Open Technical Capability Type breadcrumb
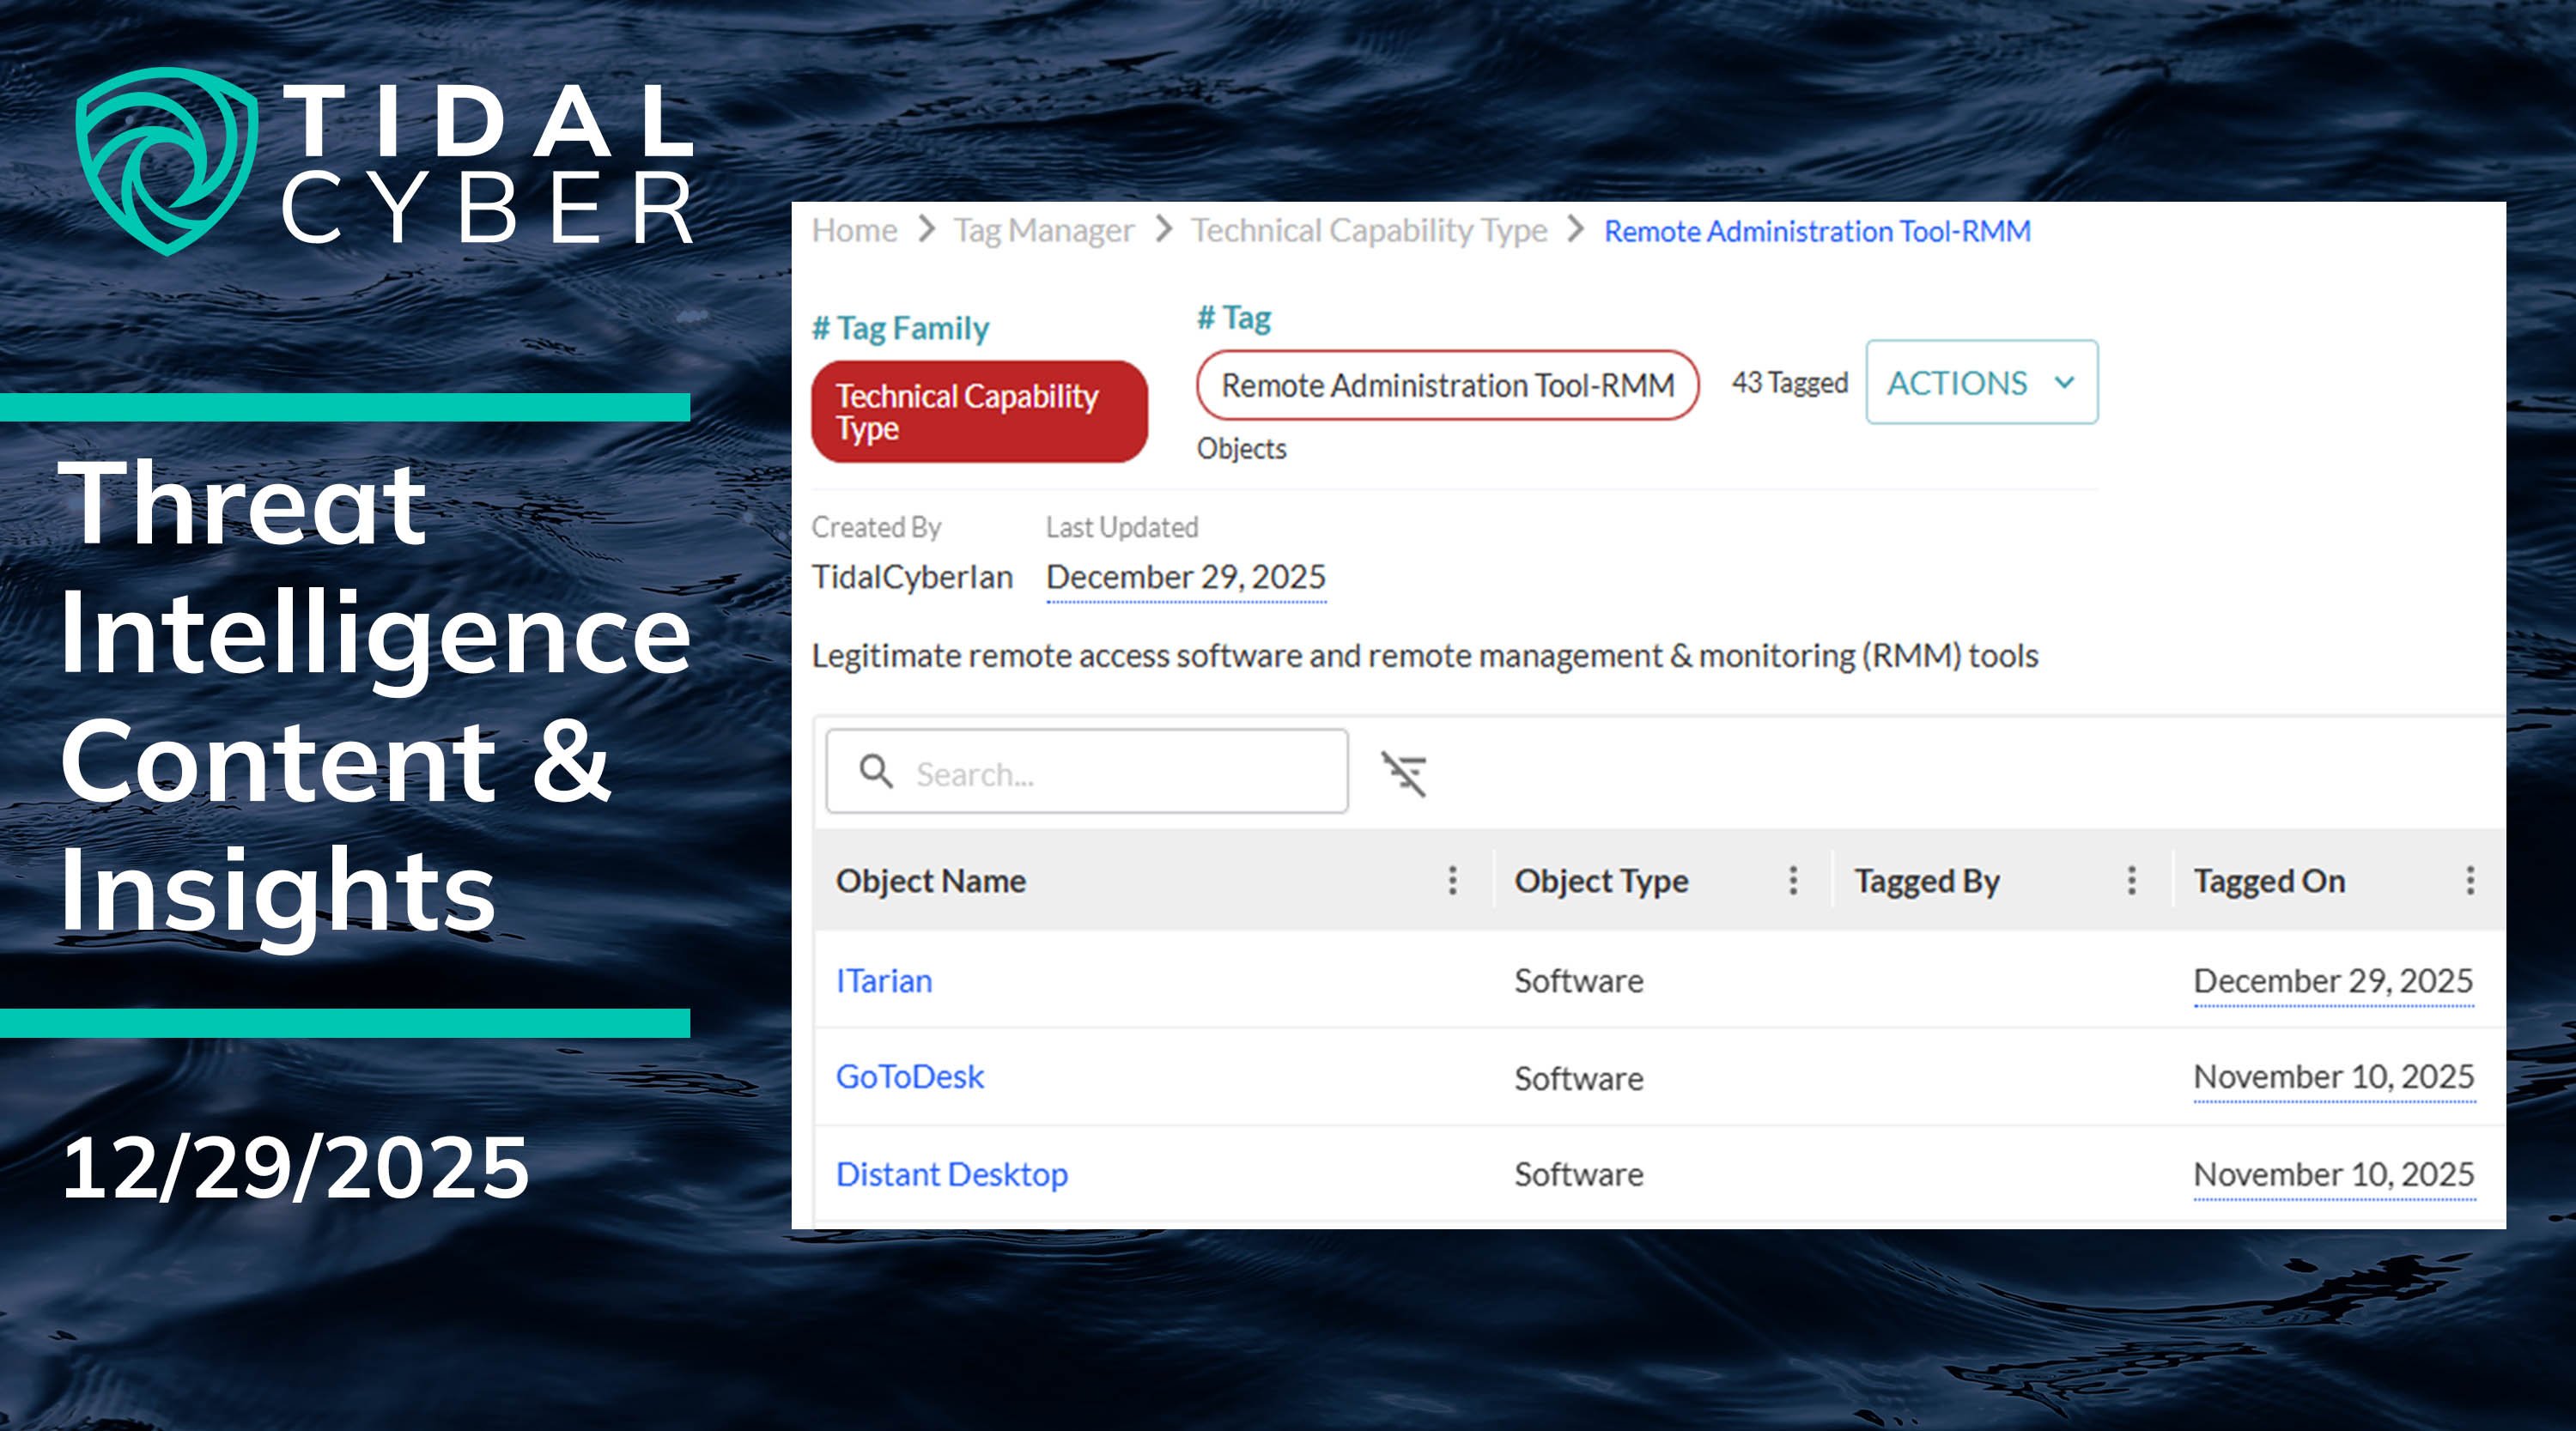 tap(1368, 231)
